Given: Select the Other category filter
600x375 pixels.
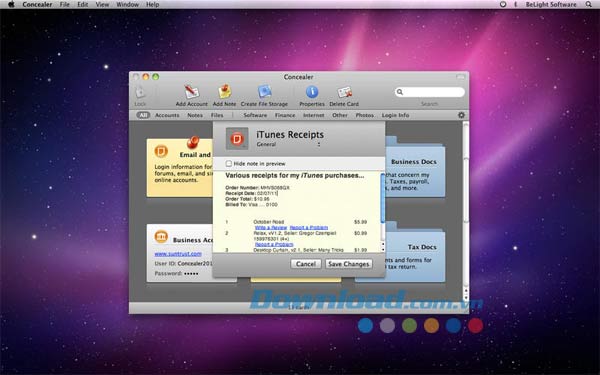Looking at the screenshot, I should [340, 115].
